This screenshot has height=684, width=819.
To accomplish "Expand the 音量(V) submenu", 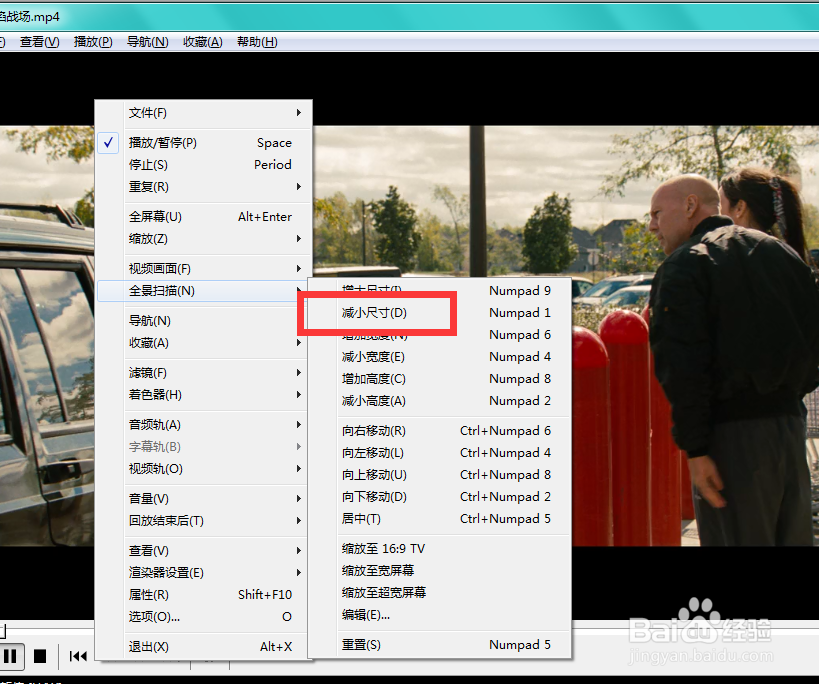I will click(204, 499).
